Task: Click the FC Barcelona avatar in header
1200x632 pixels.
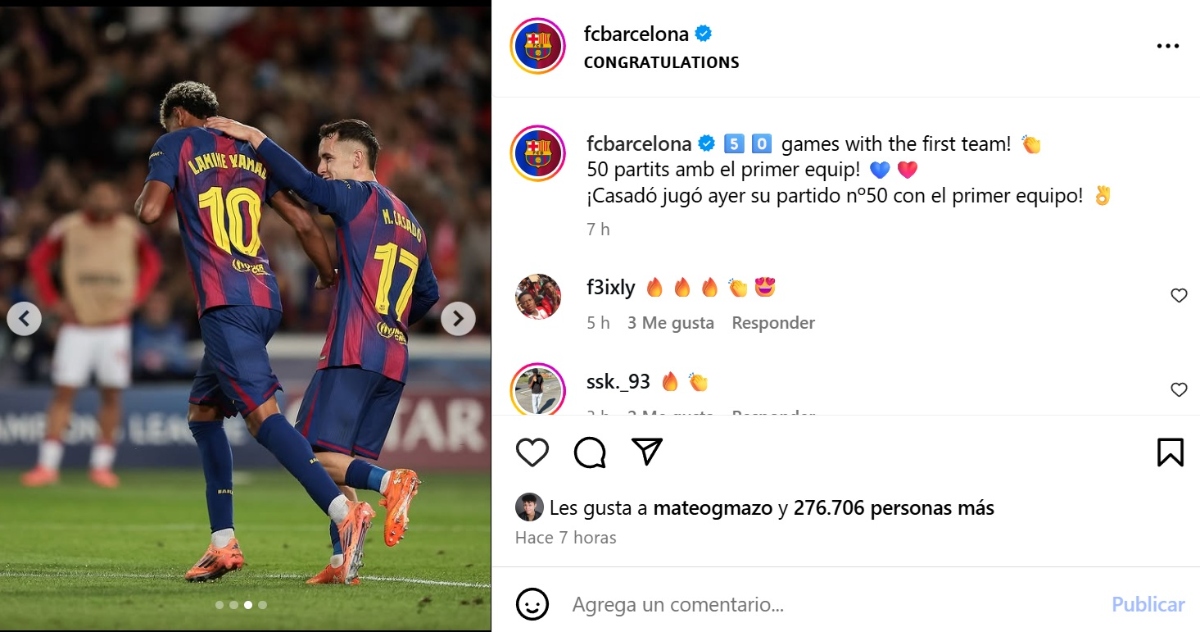Action: click(538, 46)
